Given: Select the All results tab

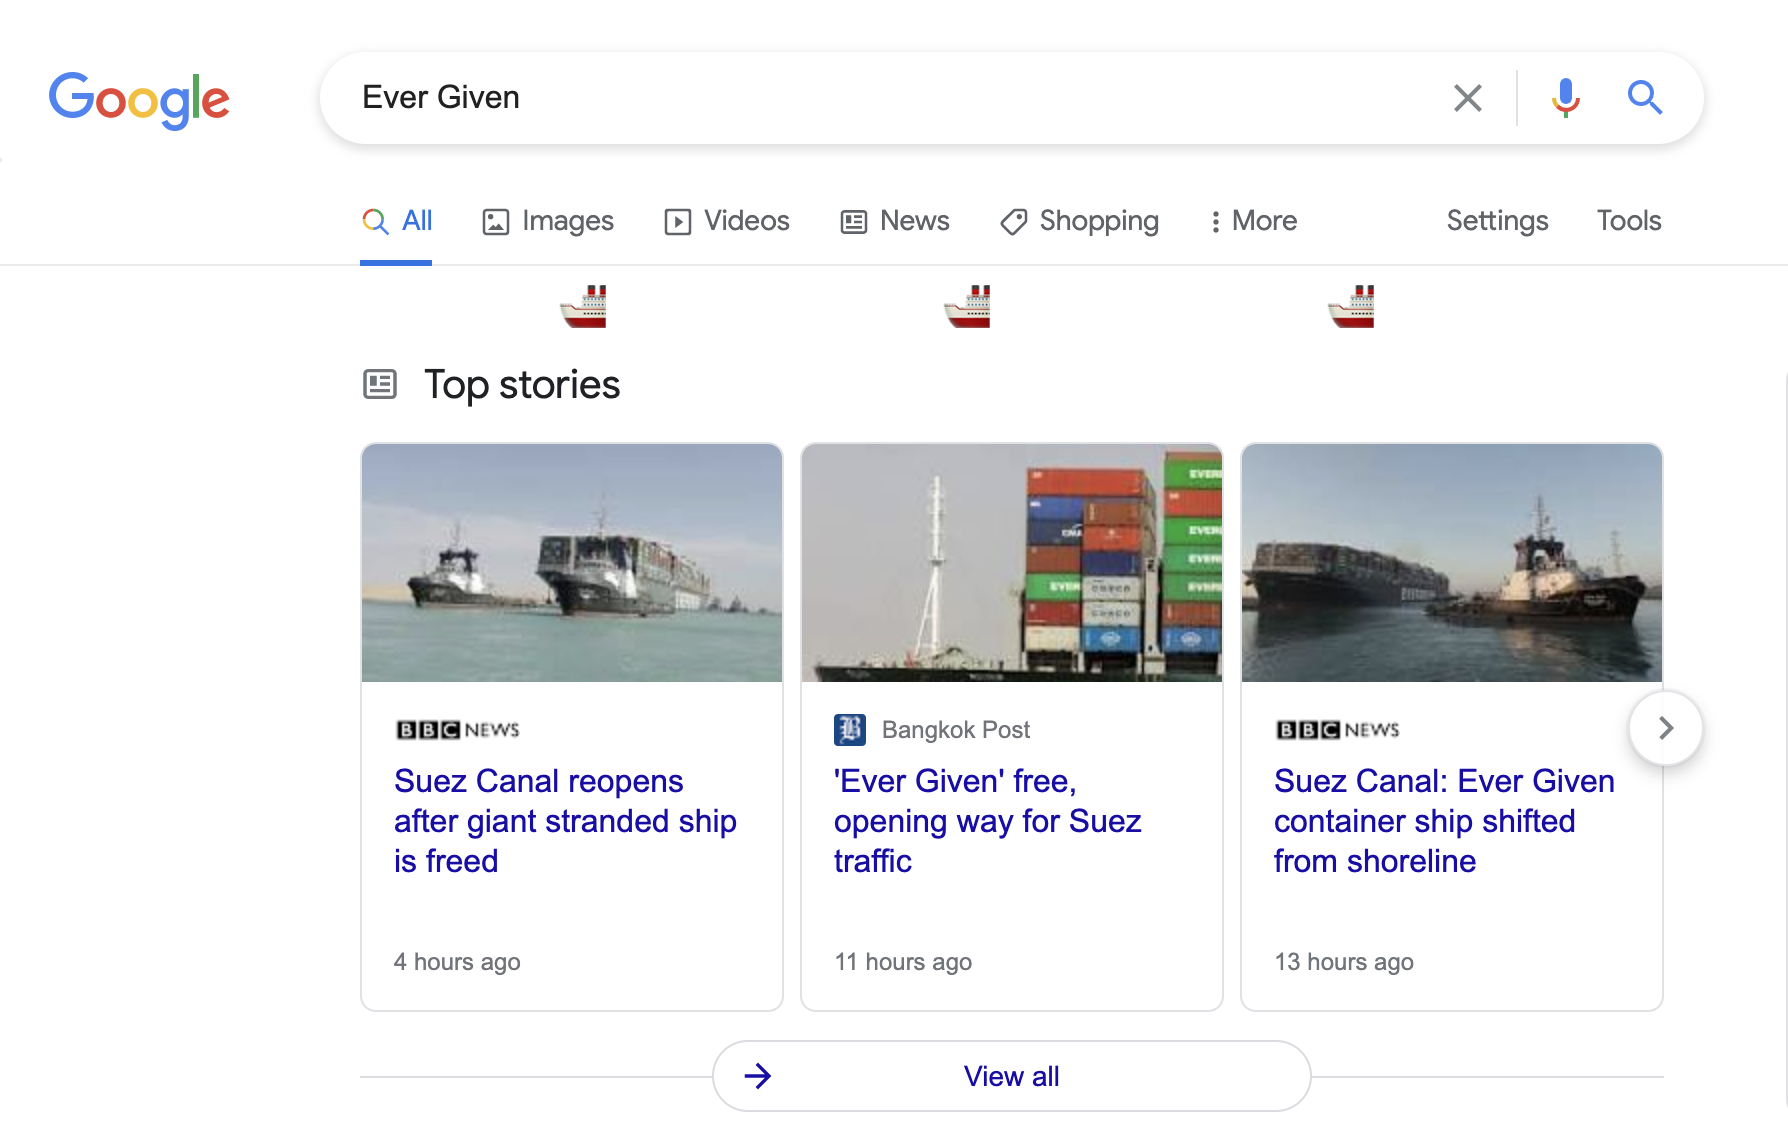Looking at the screenshot, I should tap(397, 221).
